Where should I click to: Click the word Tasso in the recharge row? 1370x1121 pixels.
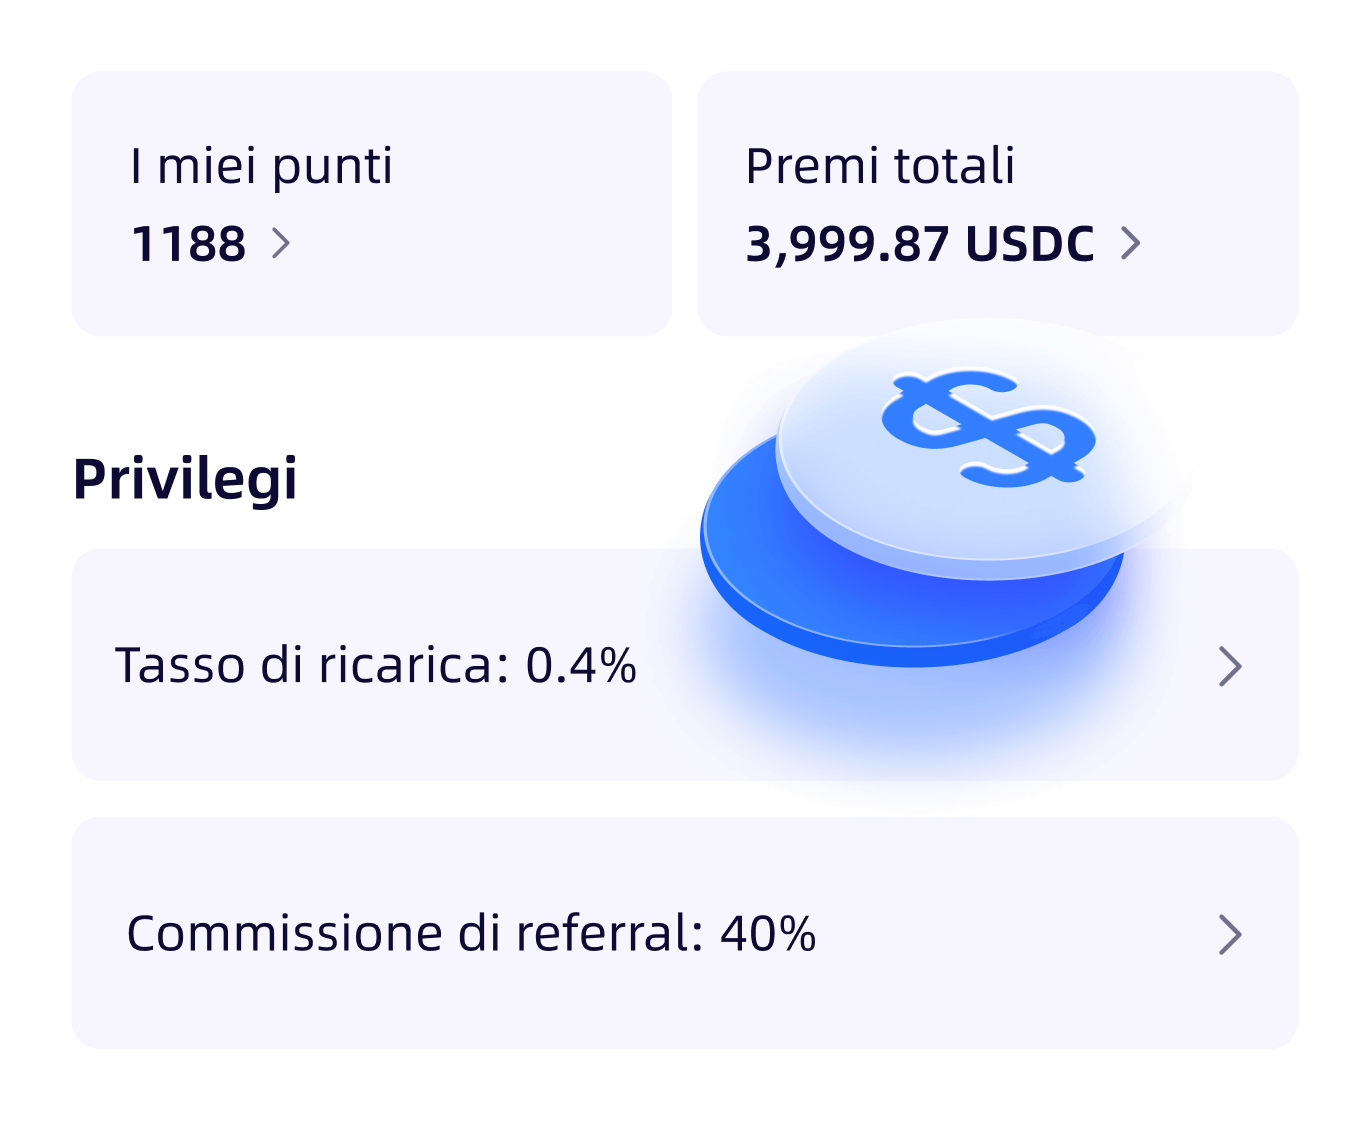point(180,665)
